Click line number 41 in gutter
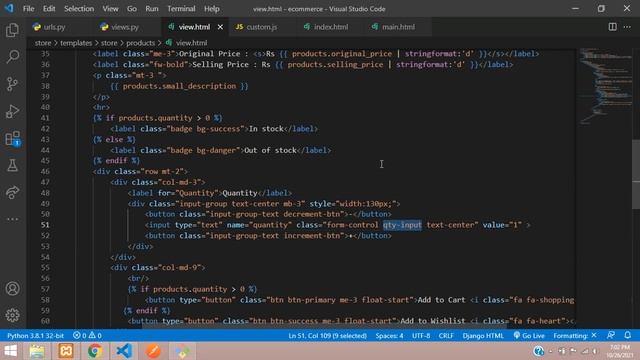Screen dimensions: 640x360 (45, 118)
